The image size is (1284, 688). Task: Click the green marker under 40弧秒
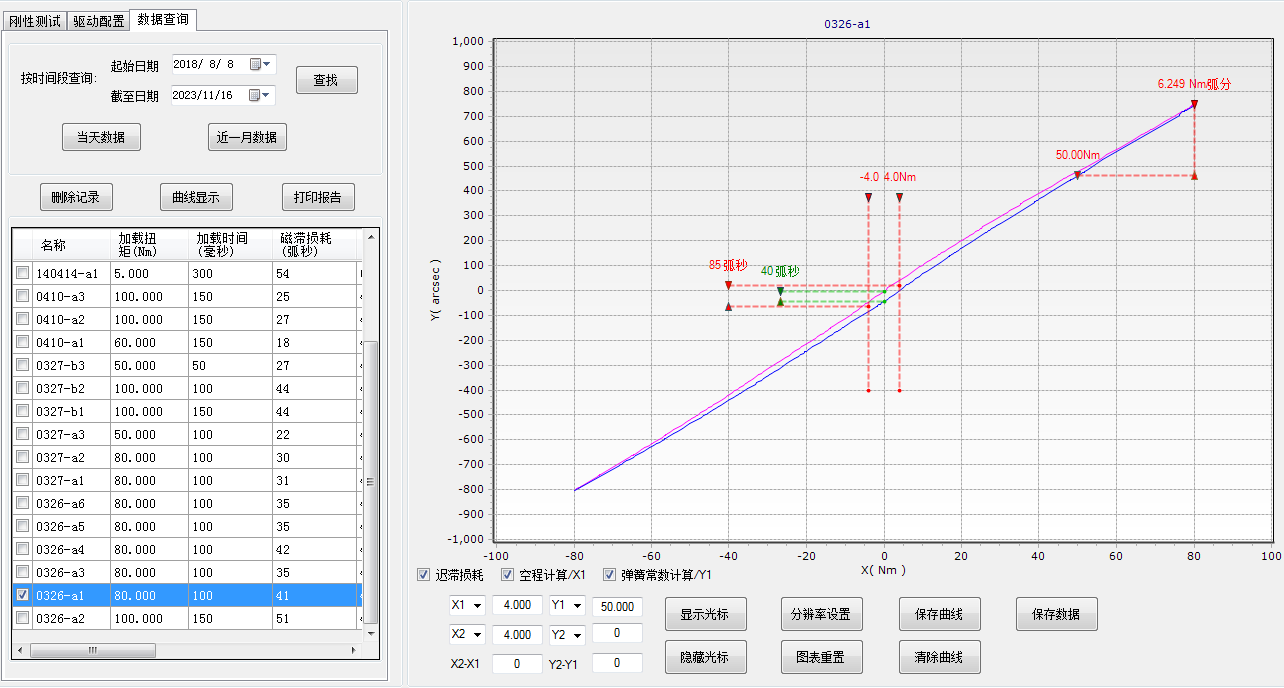point(780,291)
